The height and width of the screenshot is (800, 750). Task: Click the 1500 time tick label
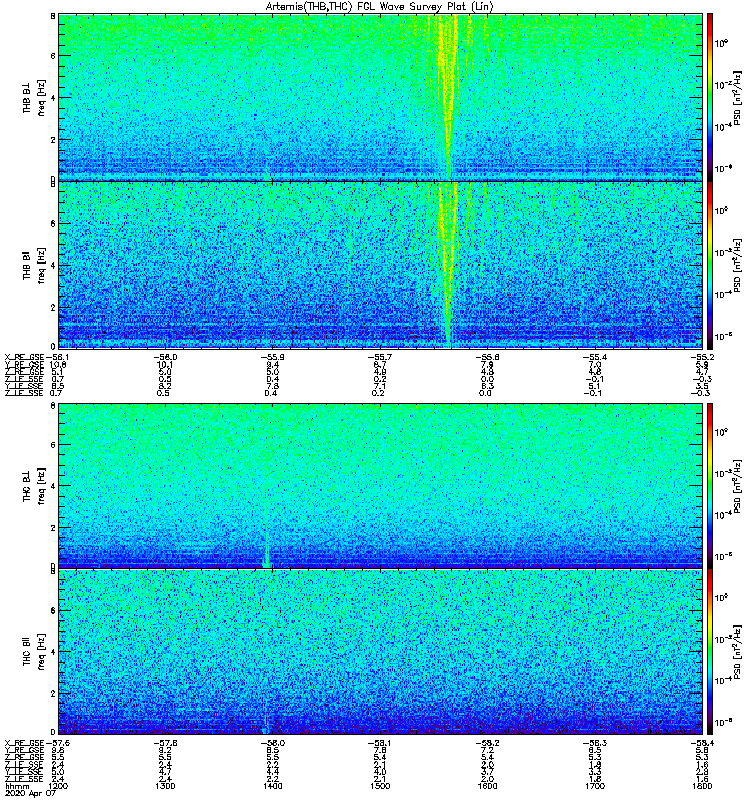(x=380, y=786)
